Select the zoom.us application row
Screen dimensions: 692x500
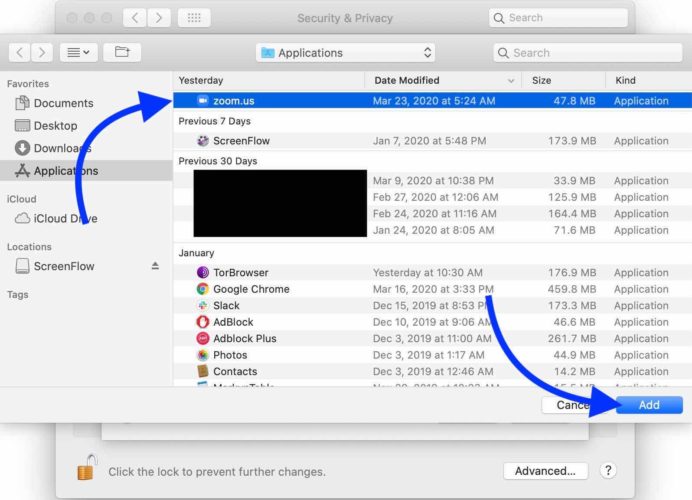pos(432,101)
